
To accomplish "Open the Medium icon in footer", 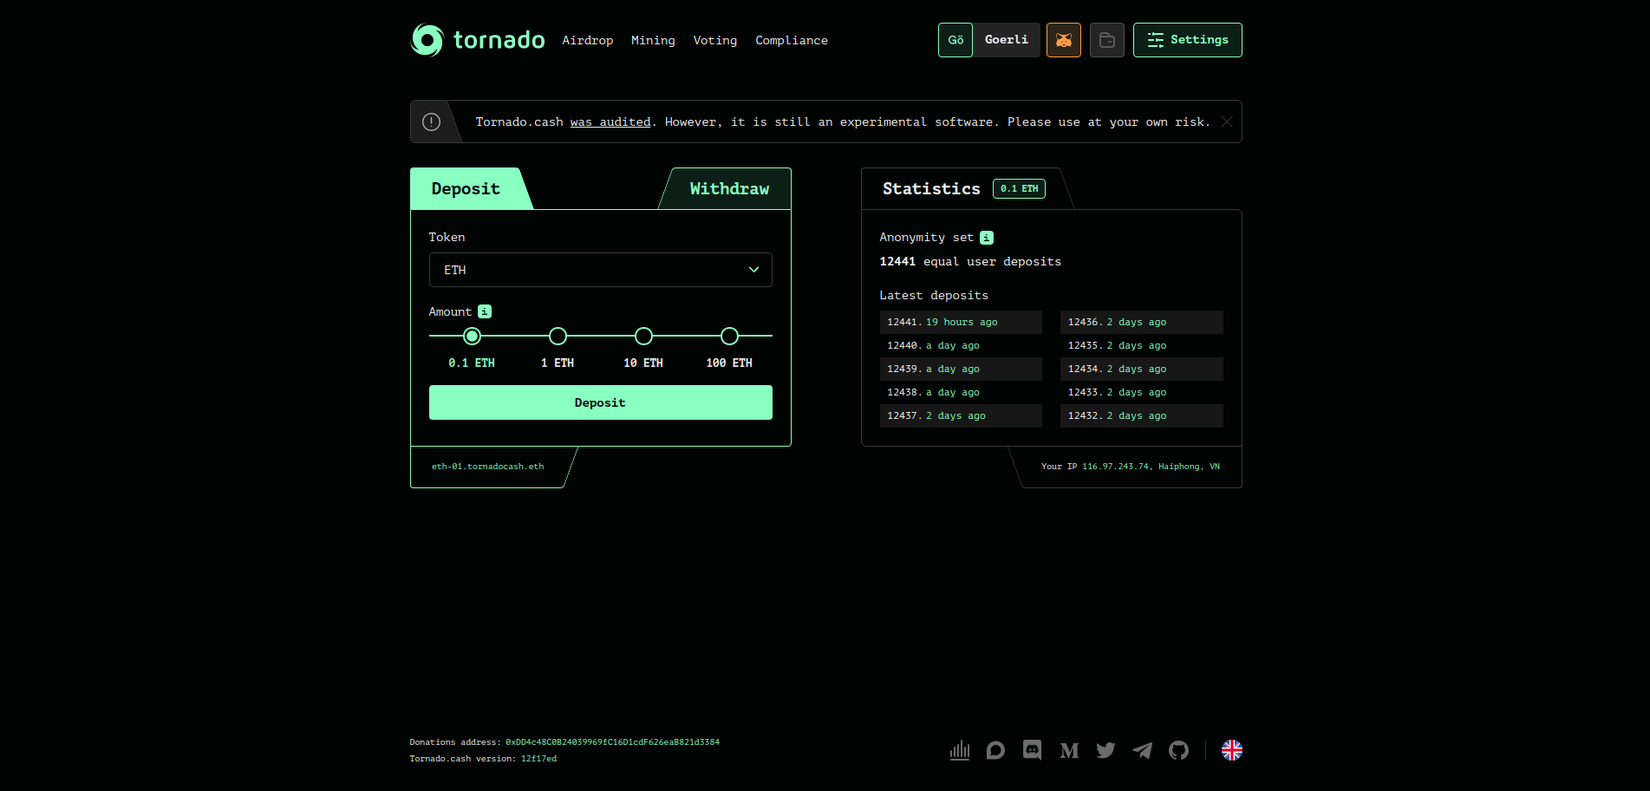I will click(1069, 750).
